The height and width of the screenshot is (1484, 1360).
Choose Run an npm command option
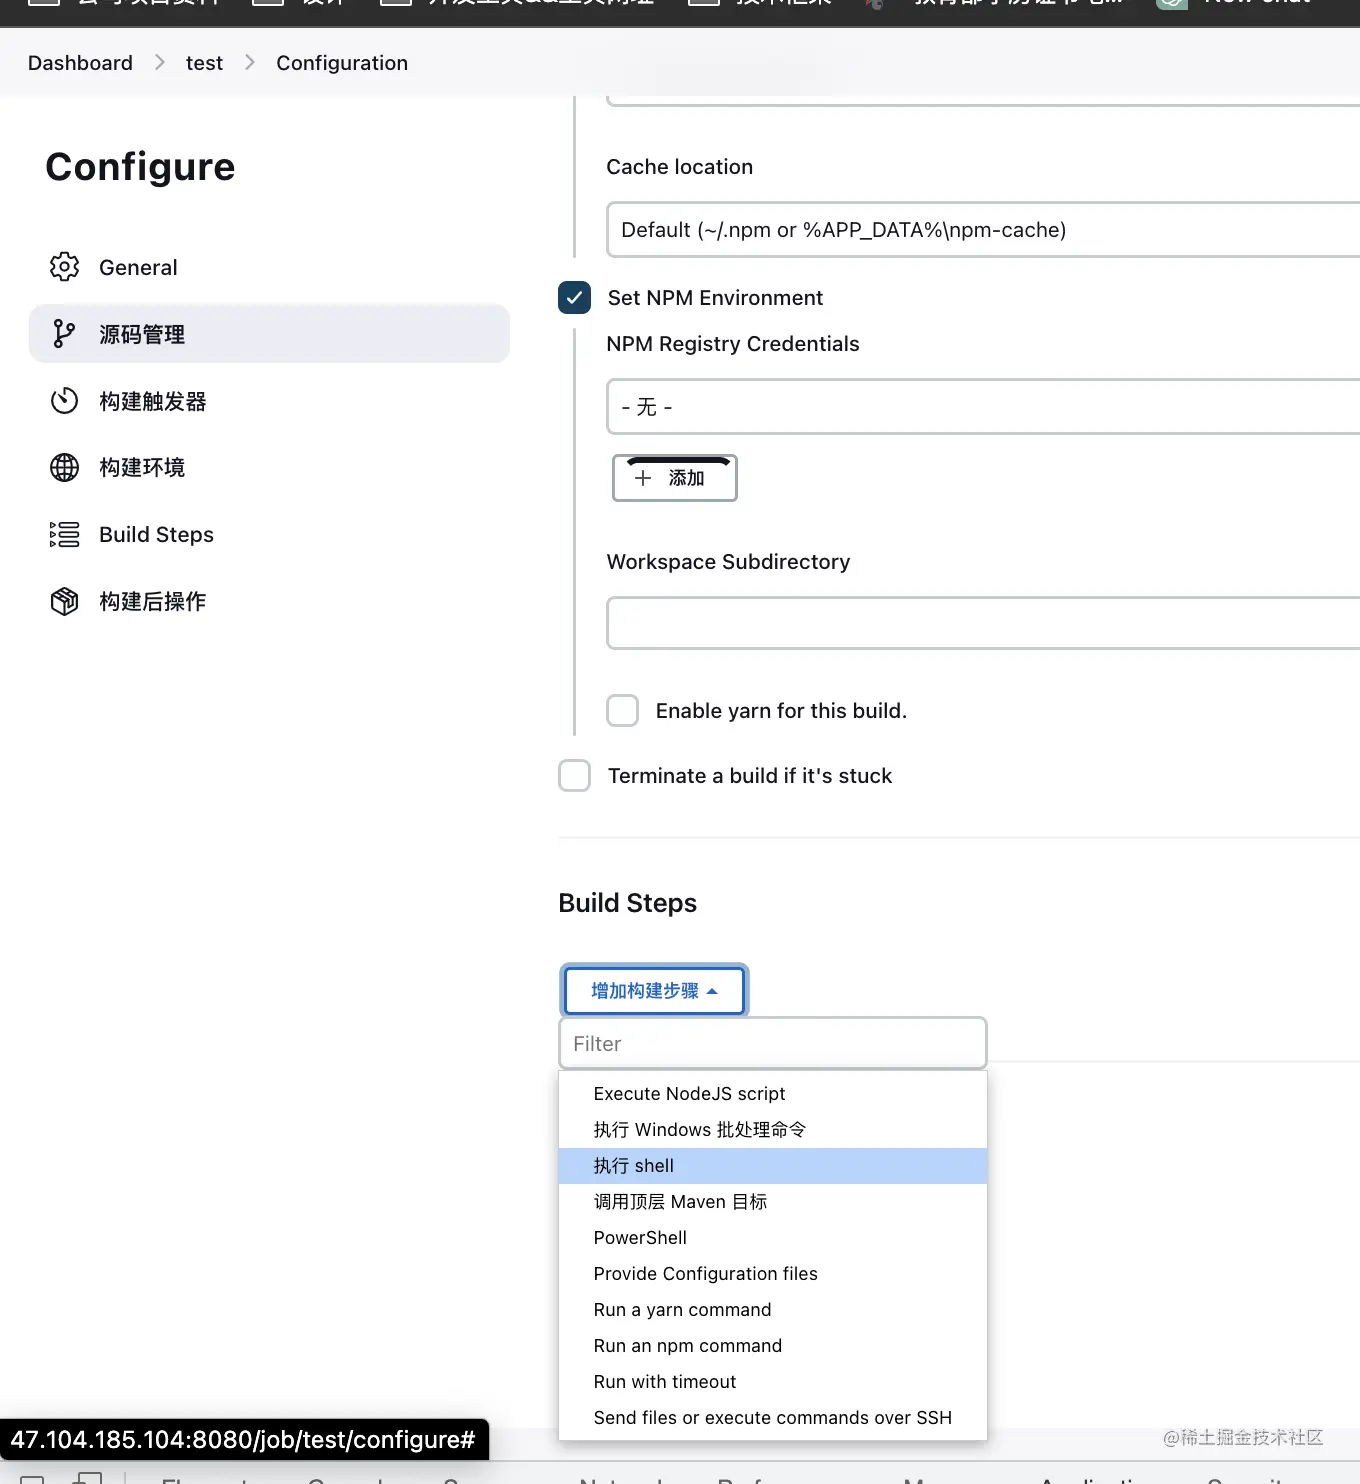pos(688,1346)
